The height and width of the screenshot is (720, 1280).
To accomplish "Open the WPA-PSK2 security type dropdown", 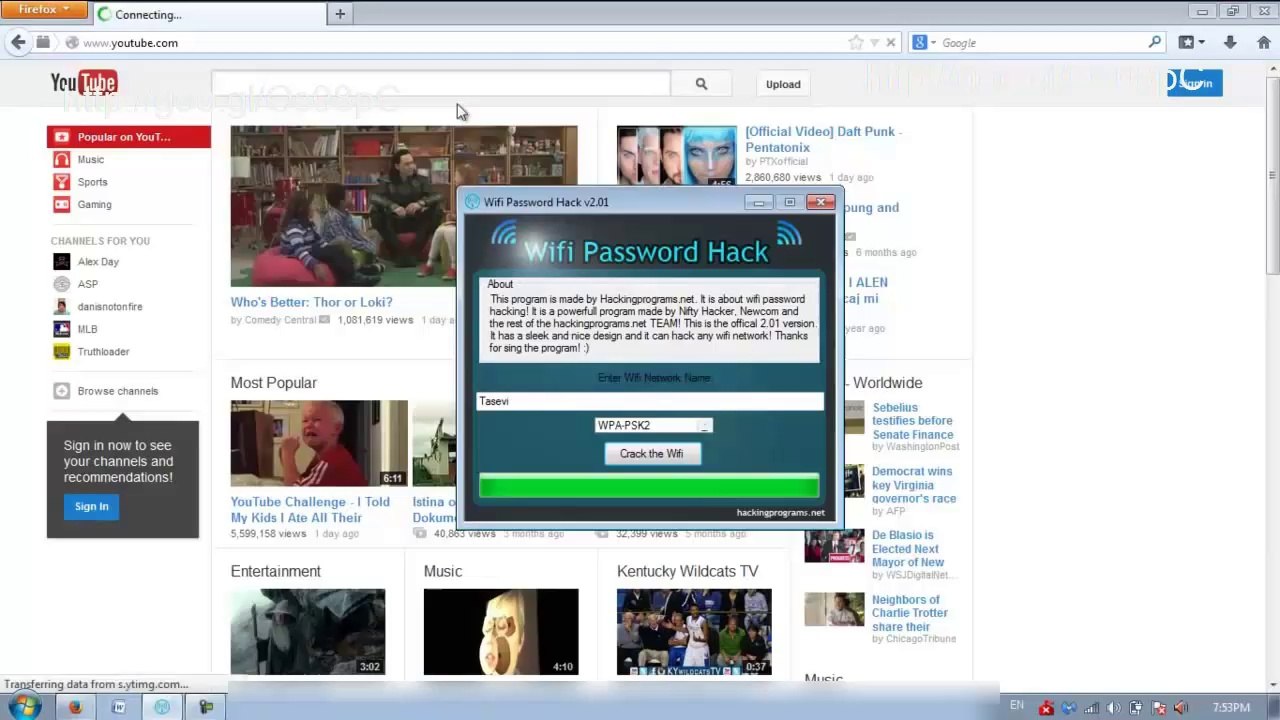I will pyautogui.click(x=653, y=425).
